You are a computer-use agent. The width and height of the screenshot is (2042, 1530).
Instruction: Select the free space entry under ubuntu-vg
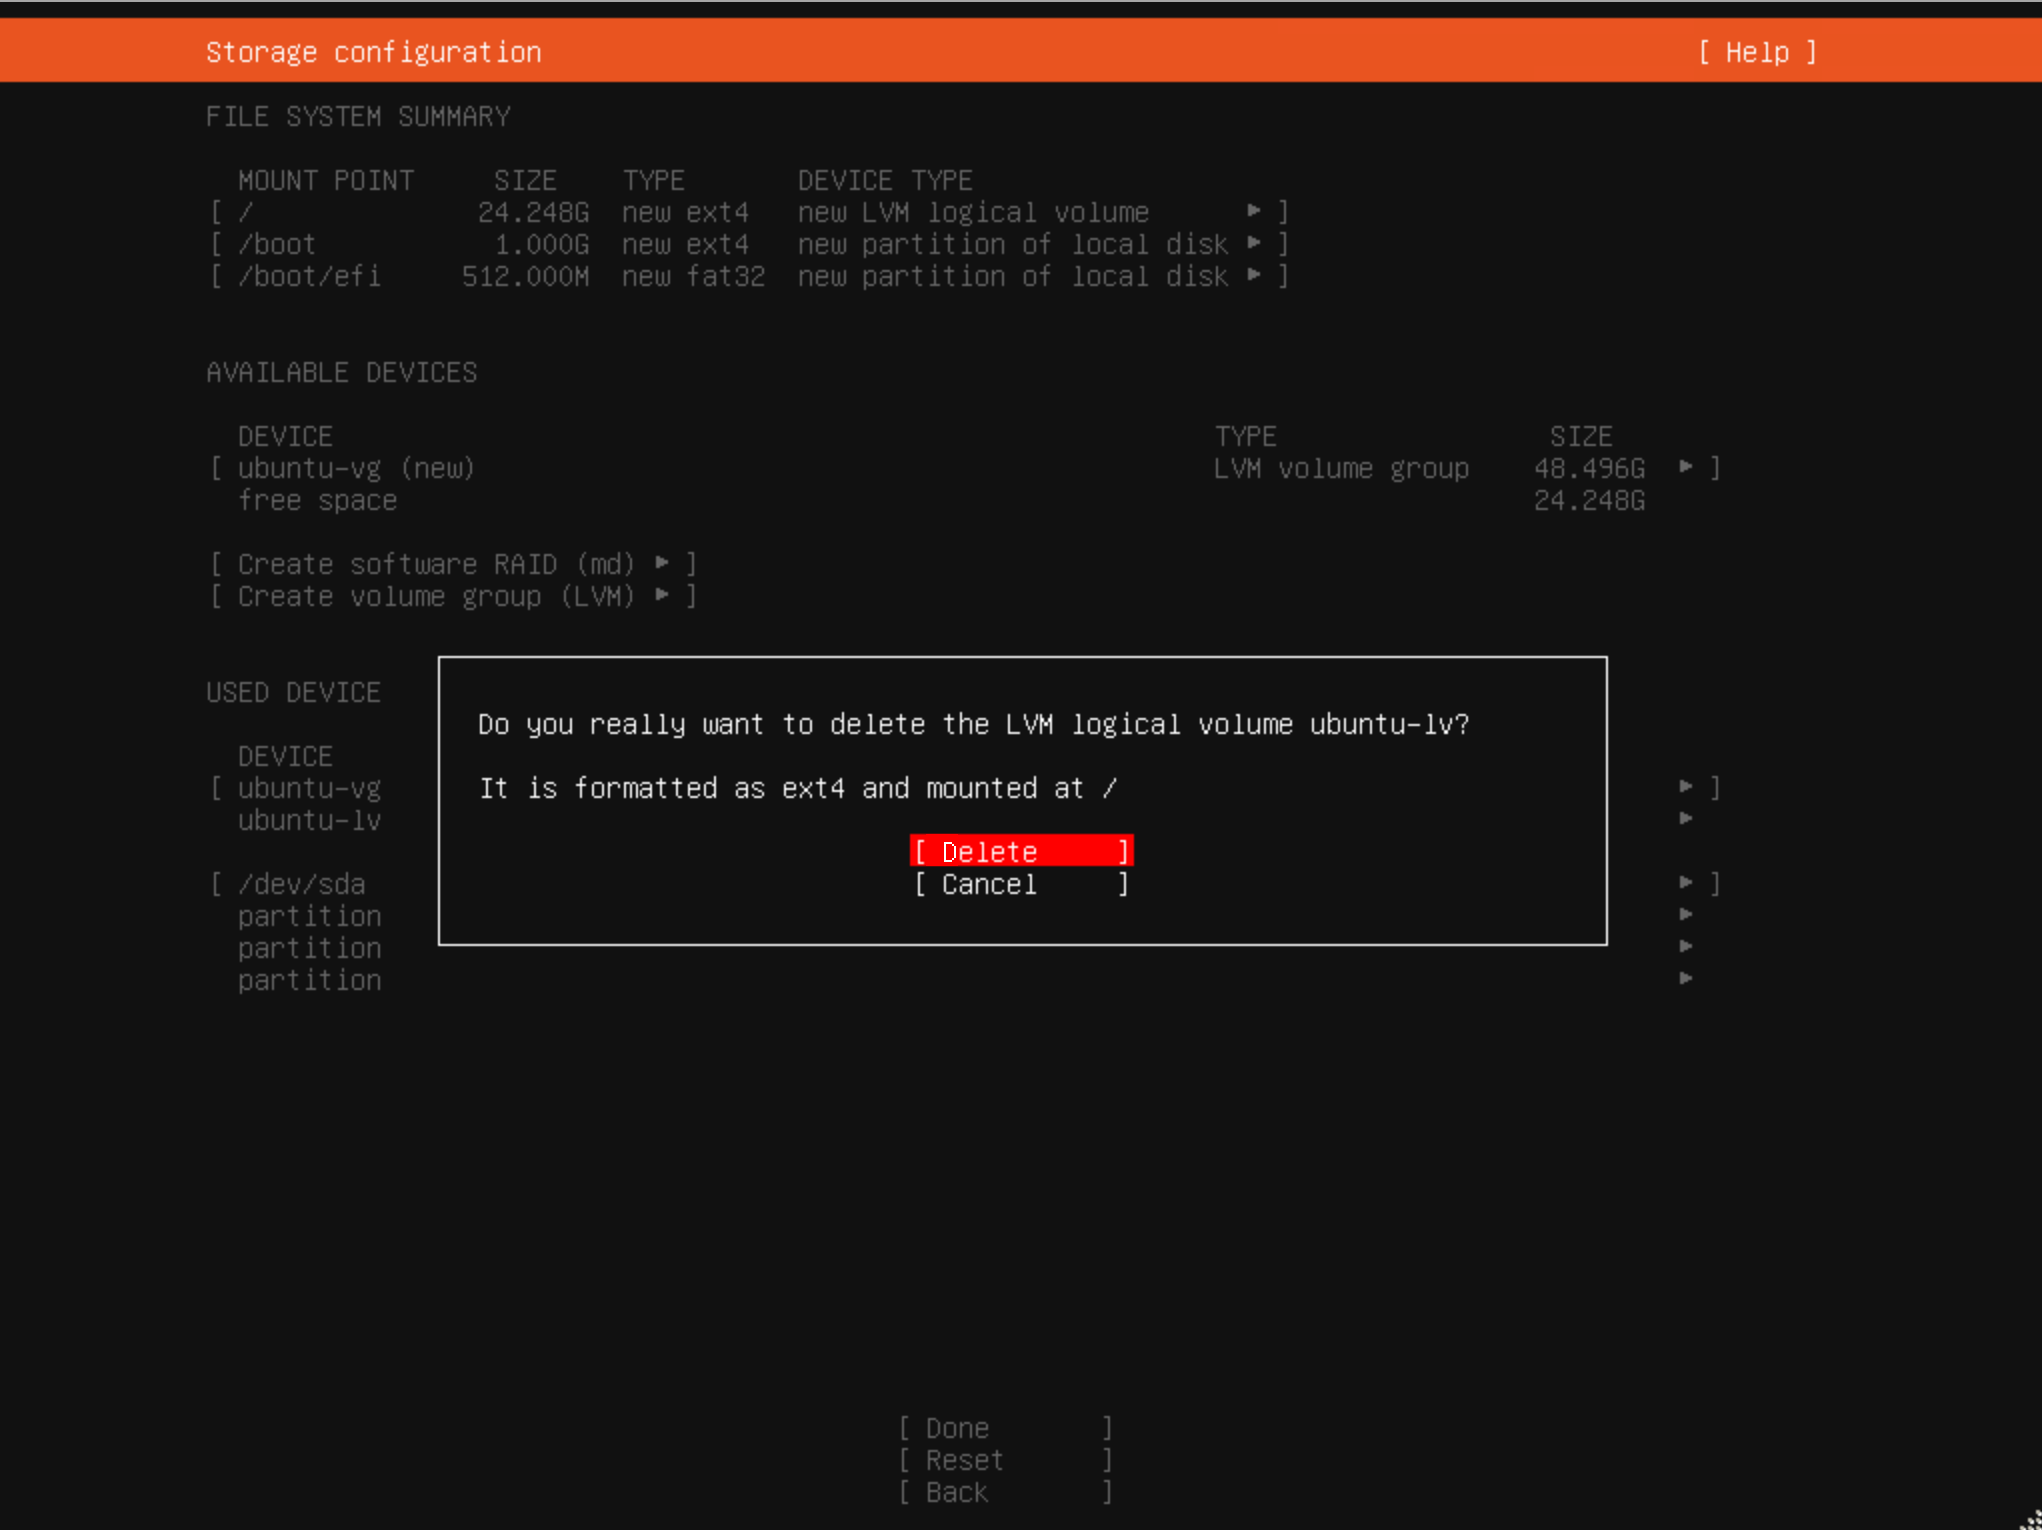click(x=318, y=500)
